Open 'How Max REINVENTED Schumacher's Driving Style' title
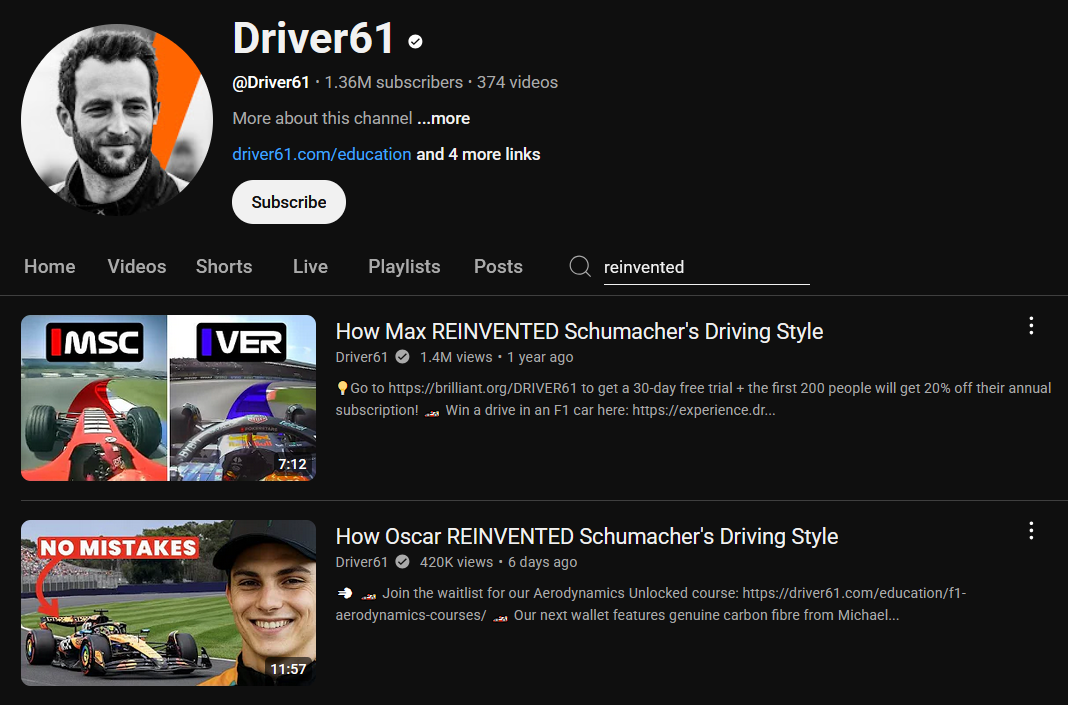Image resolution: width=1068 pixels, height=705 pixels. (x=580, y=332)
